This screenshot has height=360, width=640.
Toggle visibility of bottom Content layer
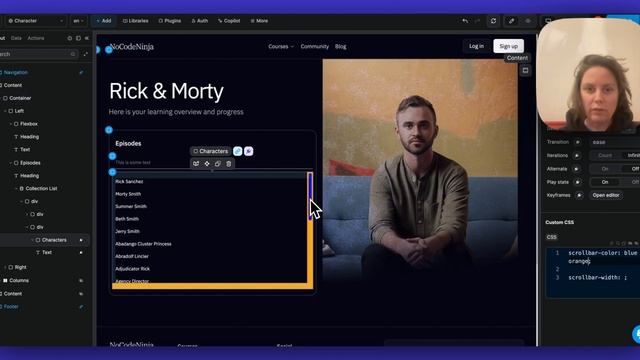81,293
